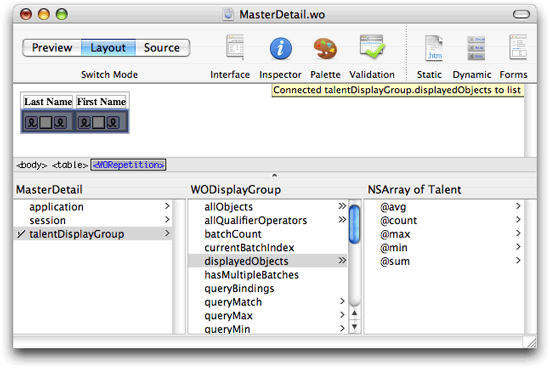The image size is (550, 370).
Task: Switch to Preview mode
Action: click(52, 47)
